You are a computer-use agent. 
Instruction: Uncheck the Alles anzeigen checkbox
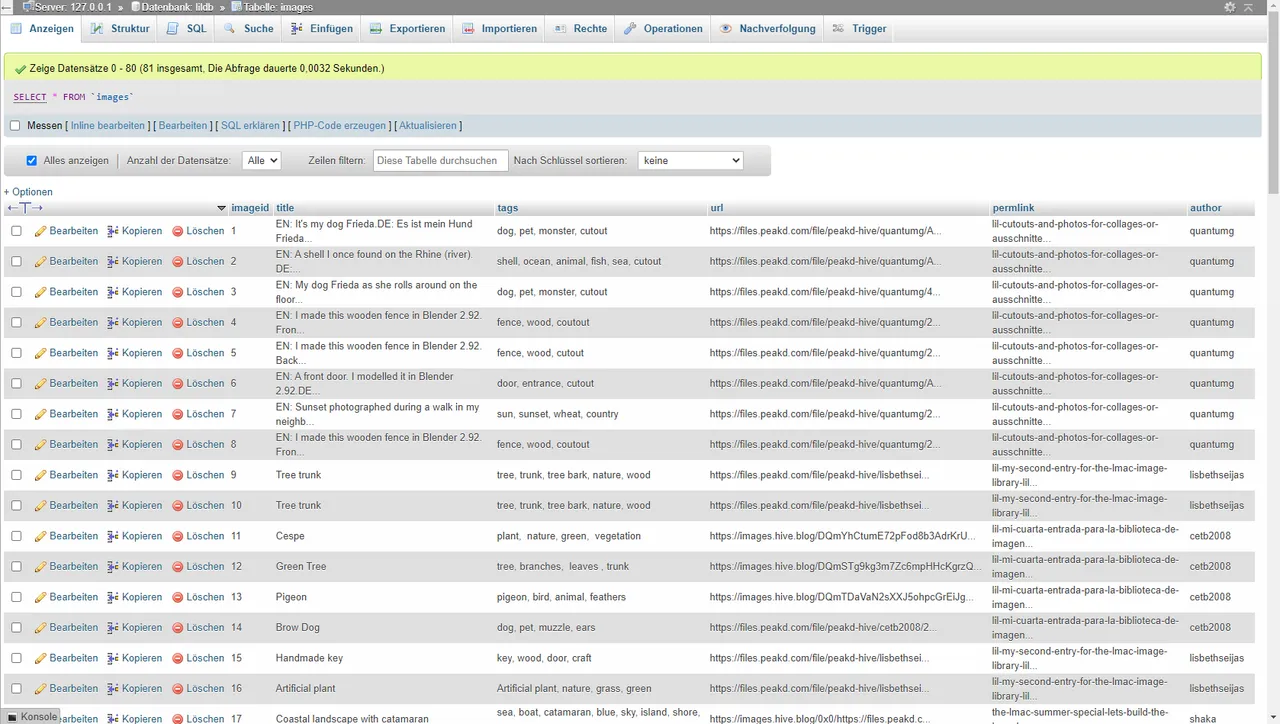(32, 160)
